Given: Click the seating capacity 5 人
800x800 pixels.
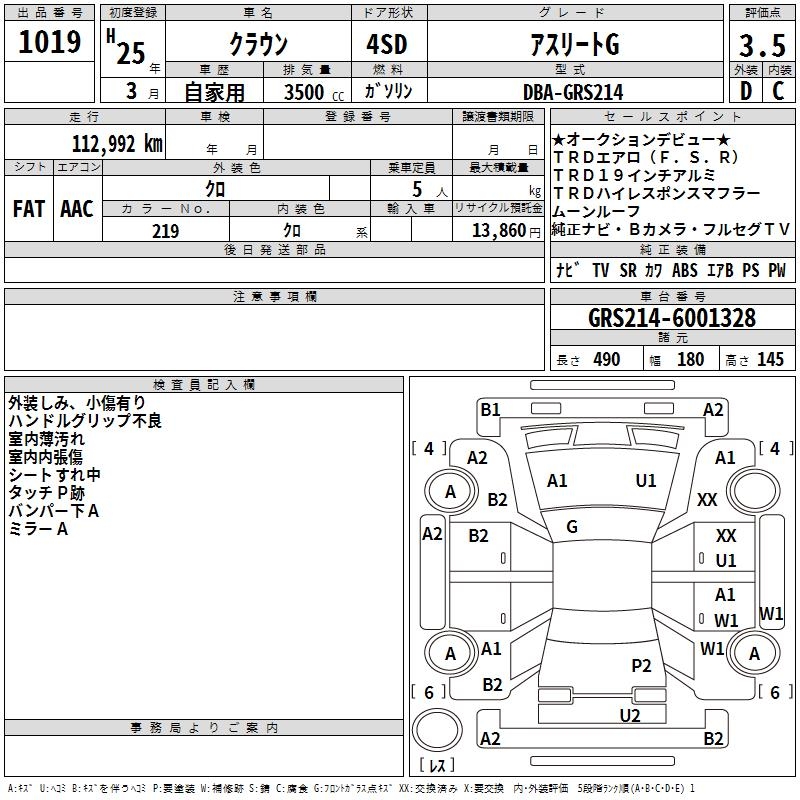Looking at the screenshot, I should click(429, 189).
